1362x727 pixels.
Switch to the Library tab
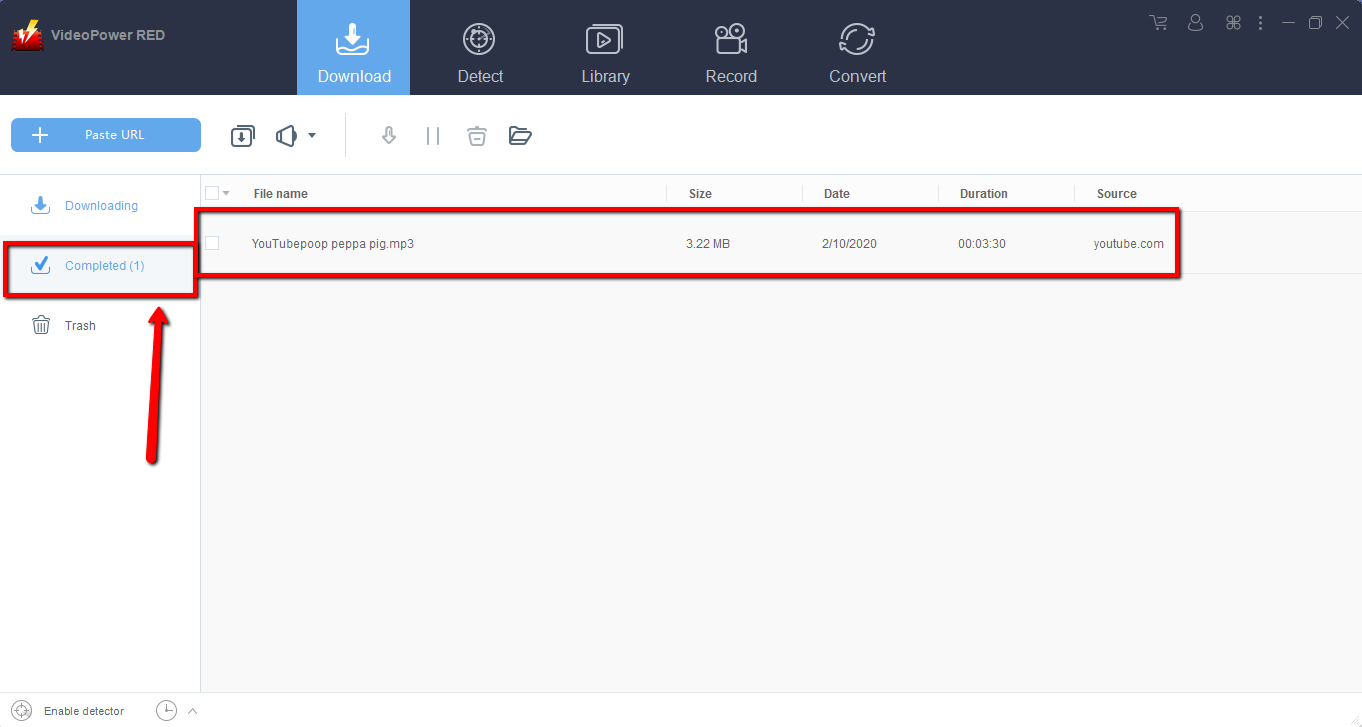pyautogui.click(x=605, y=47)
